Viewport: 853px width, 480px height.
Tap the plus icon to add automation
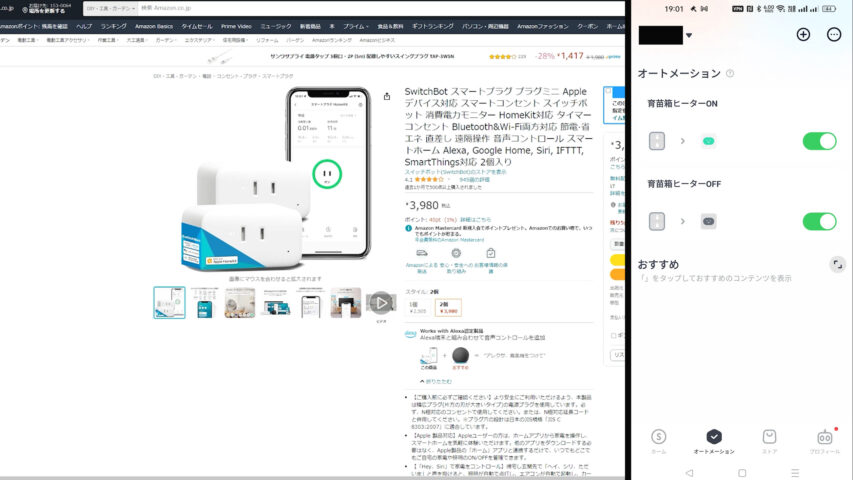coord(803,34)
